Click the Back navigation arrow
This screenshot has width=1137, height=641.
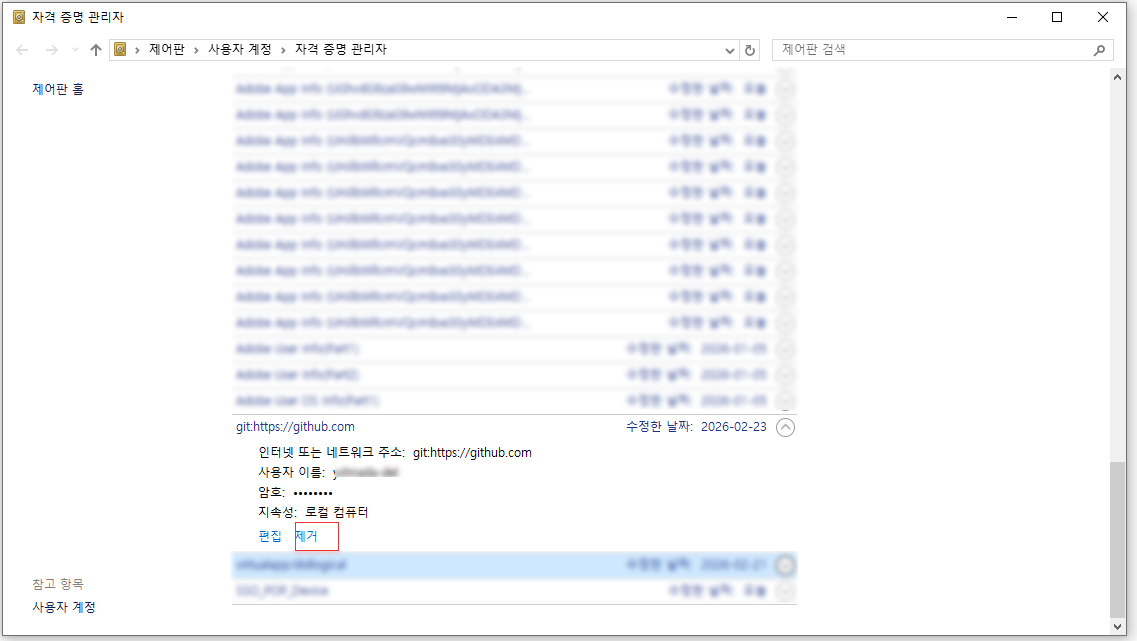[22, 50]
